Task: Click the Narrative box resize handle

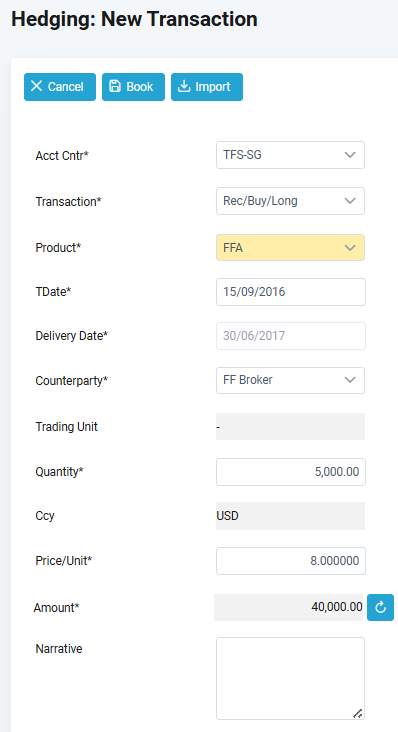Action: pyautogui.click(x=357, y=713)
